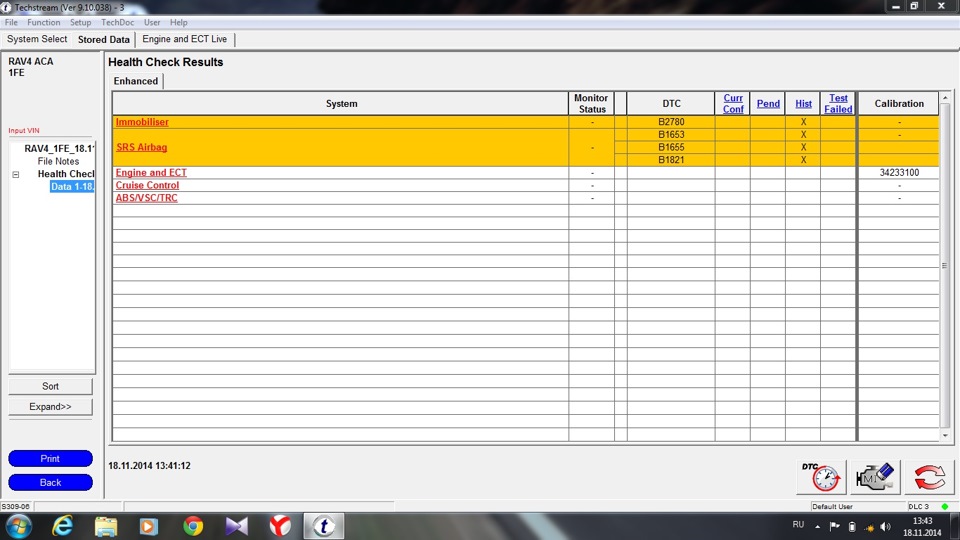Switch to Engine and ECT Live tab
The height and width of the screenshot is (540, 960).
tap(184, 39)
